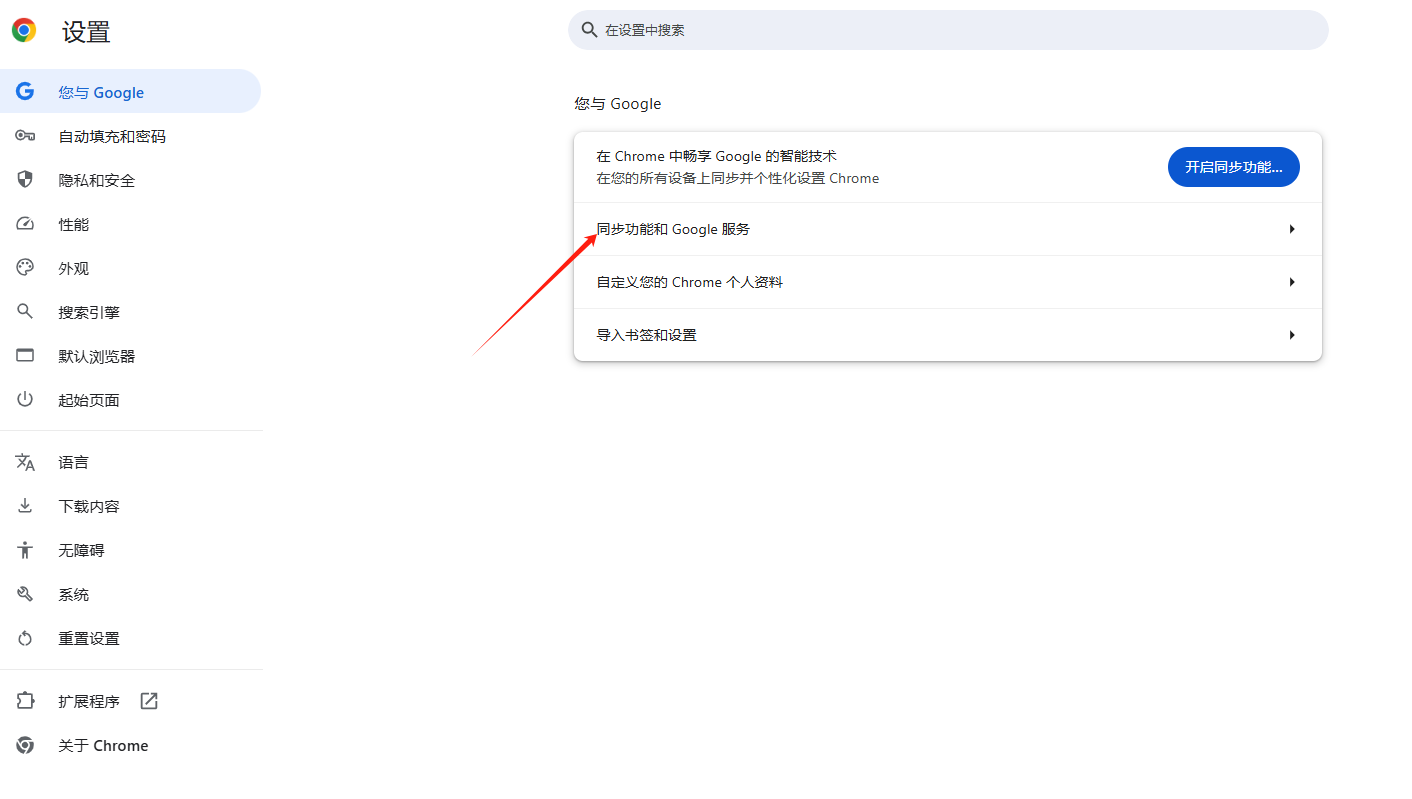Click the Chrome logo beside 设置

pos(24,30)
